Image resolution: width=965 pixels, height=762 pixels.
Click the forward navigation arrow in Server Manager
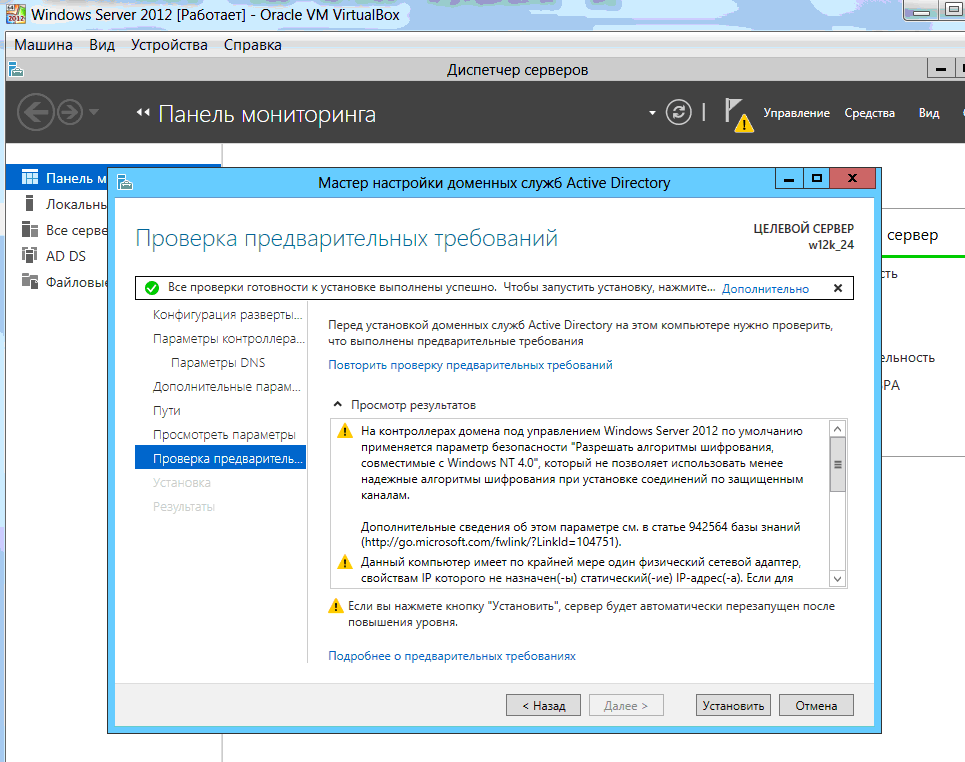70,112
